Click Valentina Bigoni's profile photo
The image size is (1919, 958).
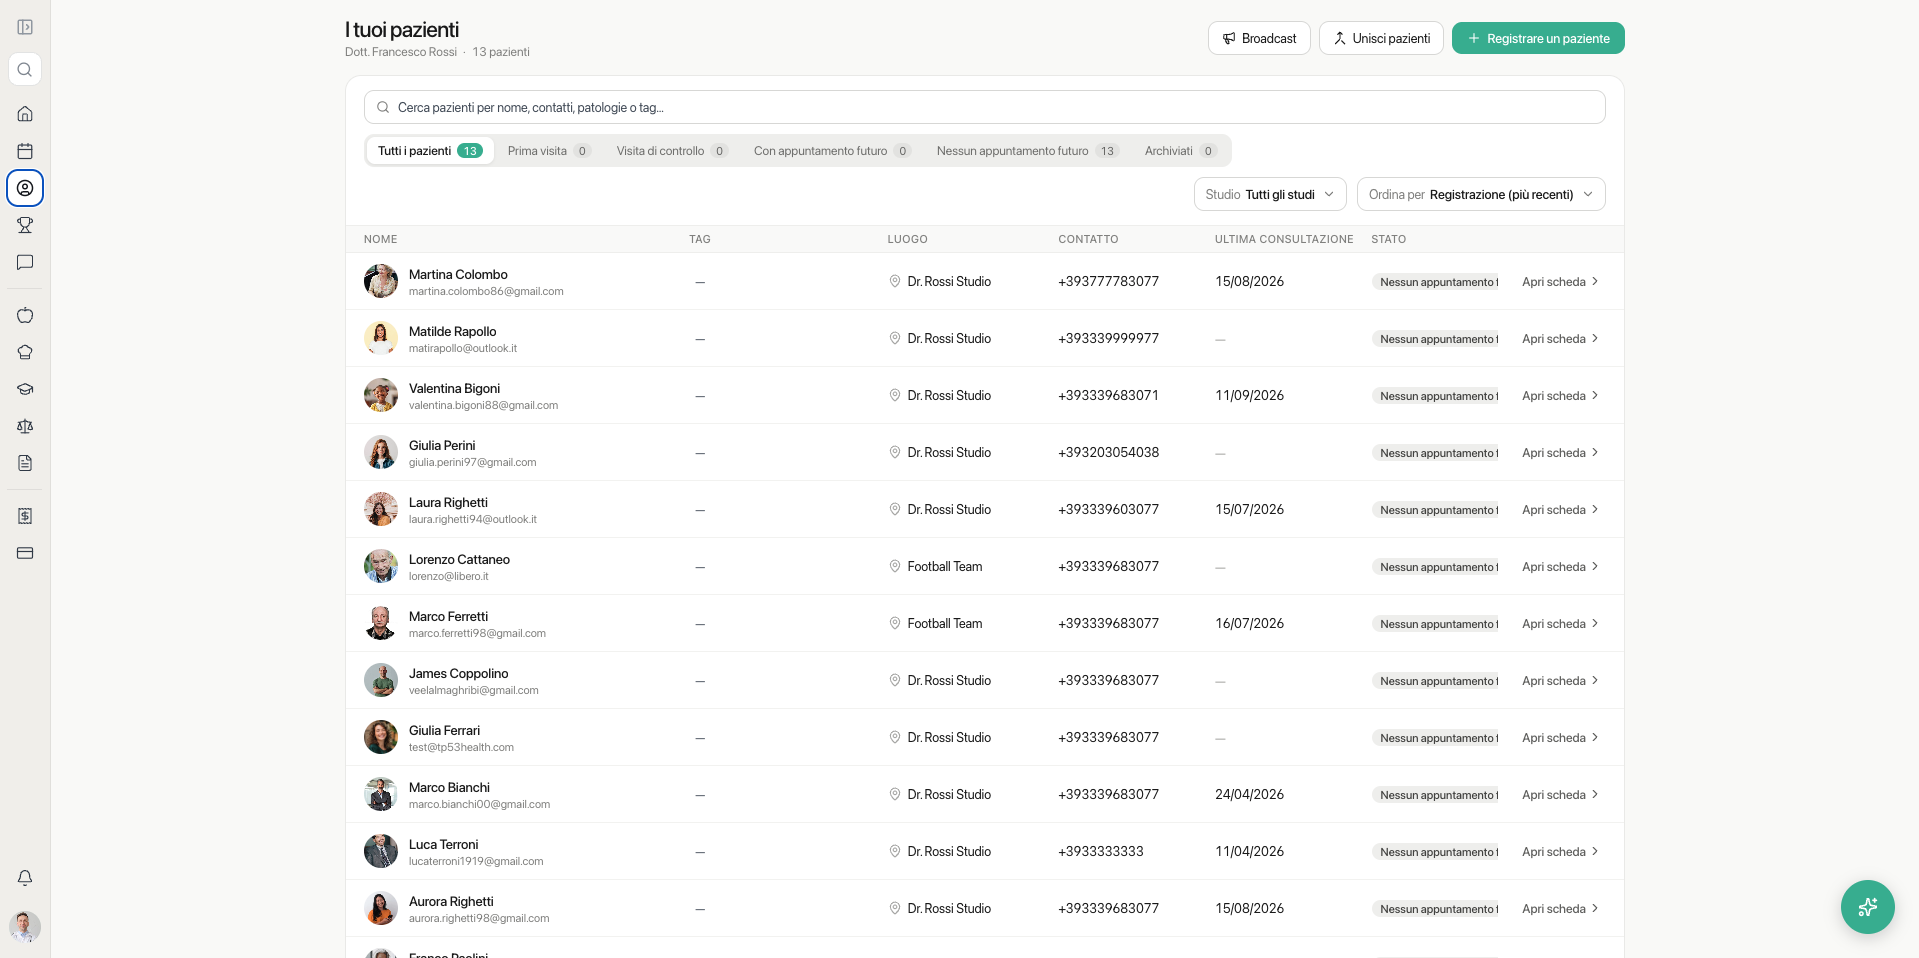coord(381,395)
